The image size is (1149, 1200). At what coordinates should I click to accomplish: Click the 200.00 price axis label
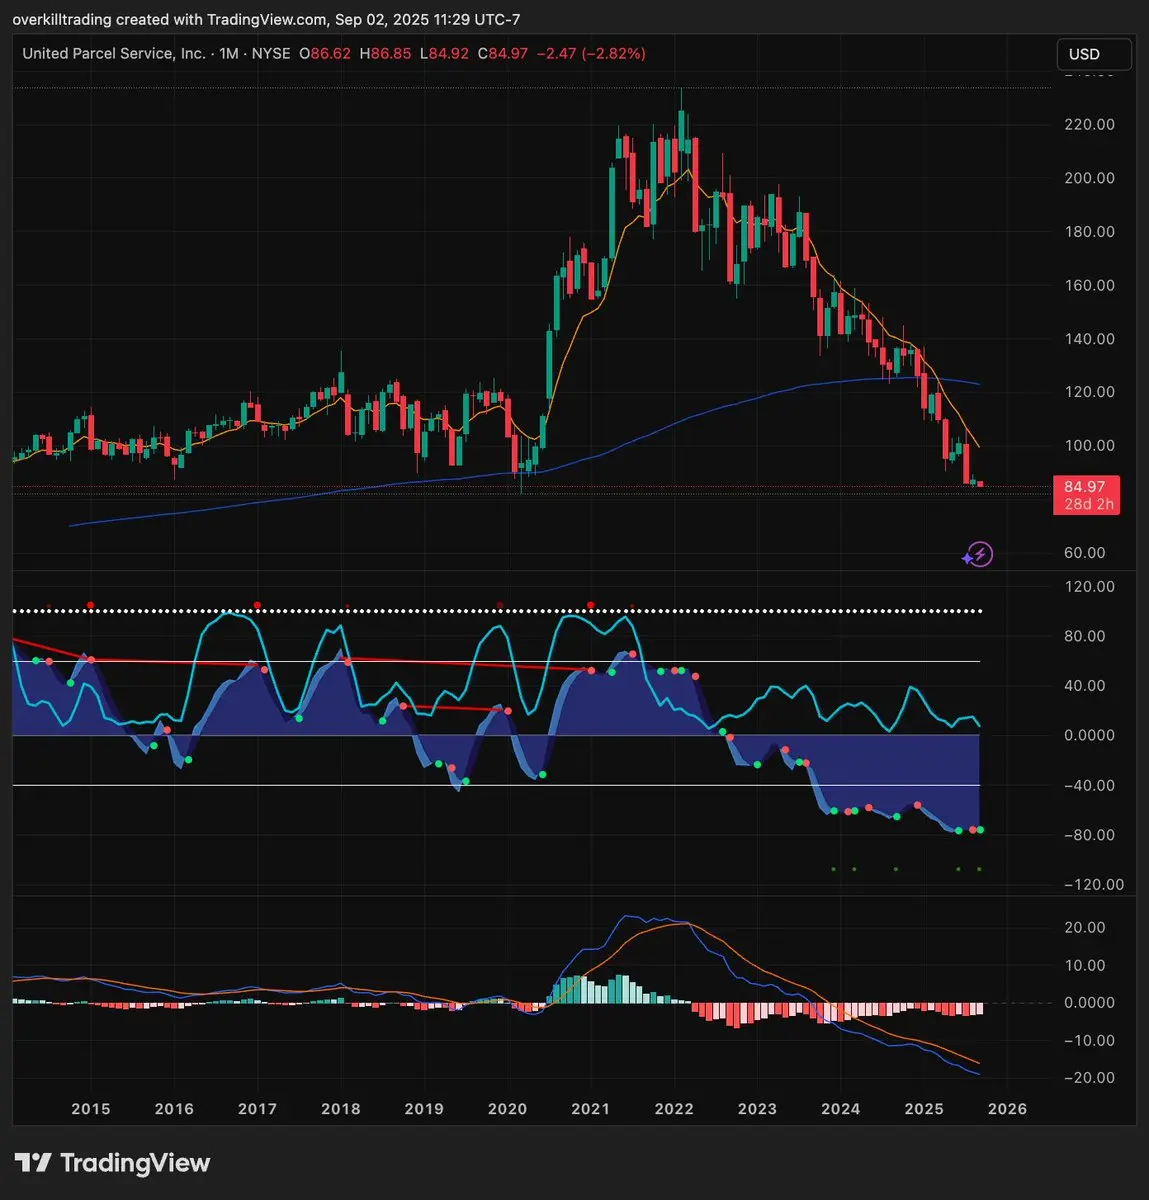point(1090,178)
